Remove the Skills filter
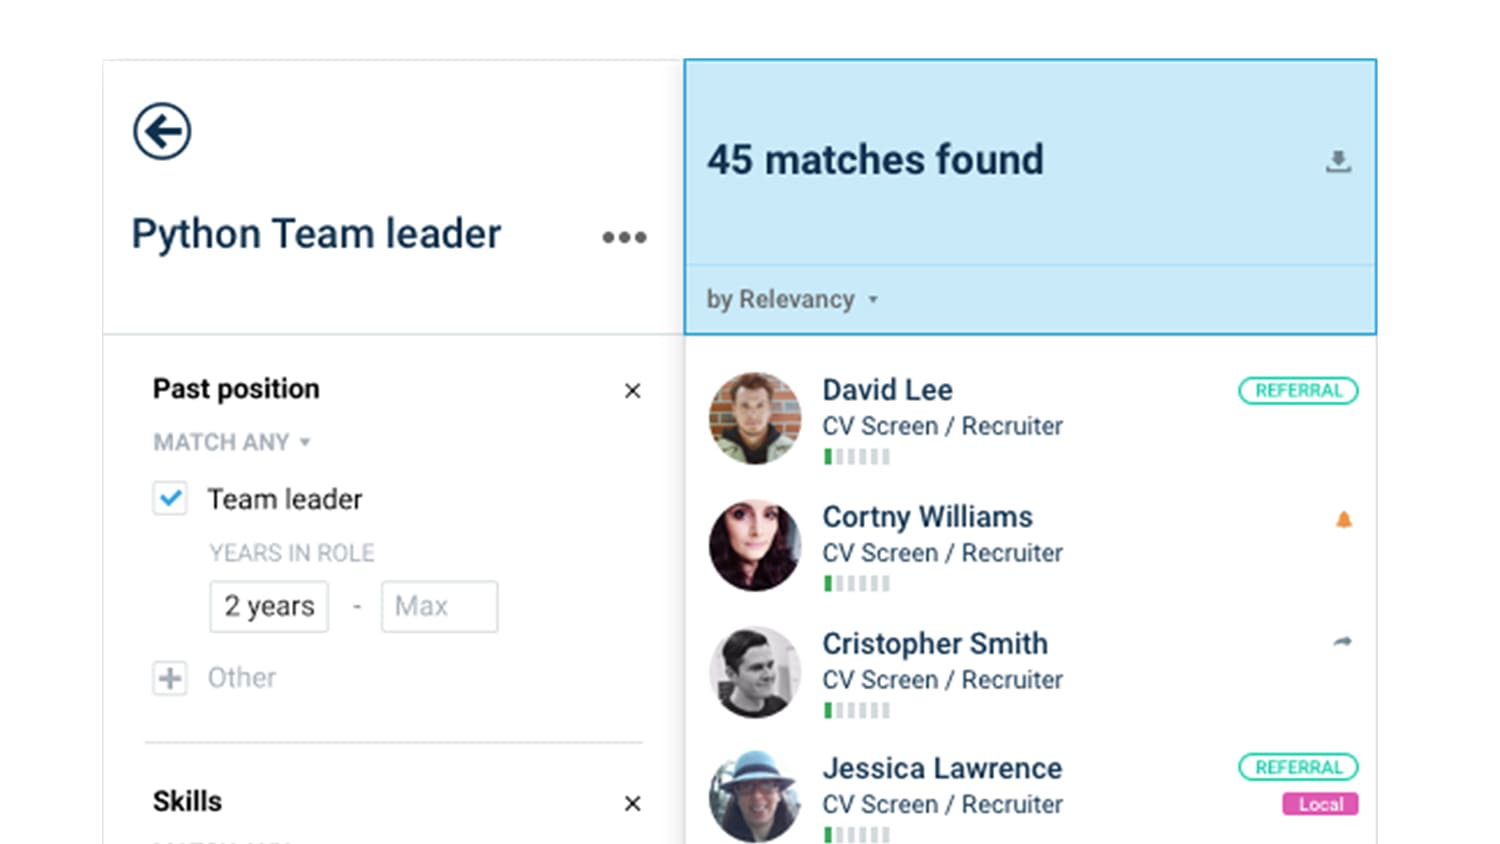1500x844 pixels. tap(632, 803)
